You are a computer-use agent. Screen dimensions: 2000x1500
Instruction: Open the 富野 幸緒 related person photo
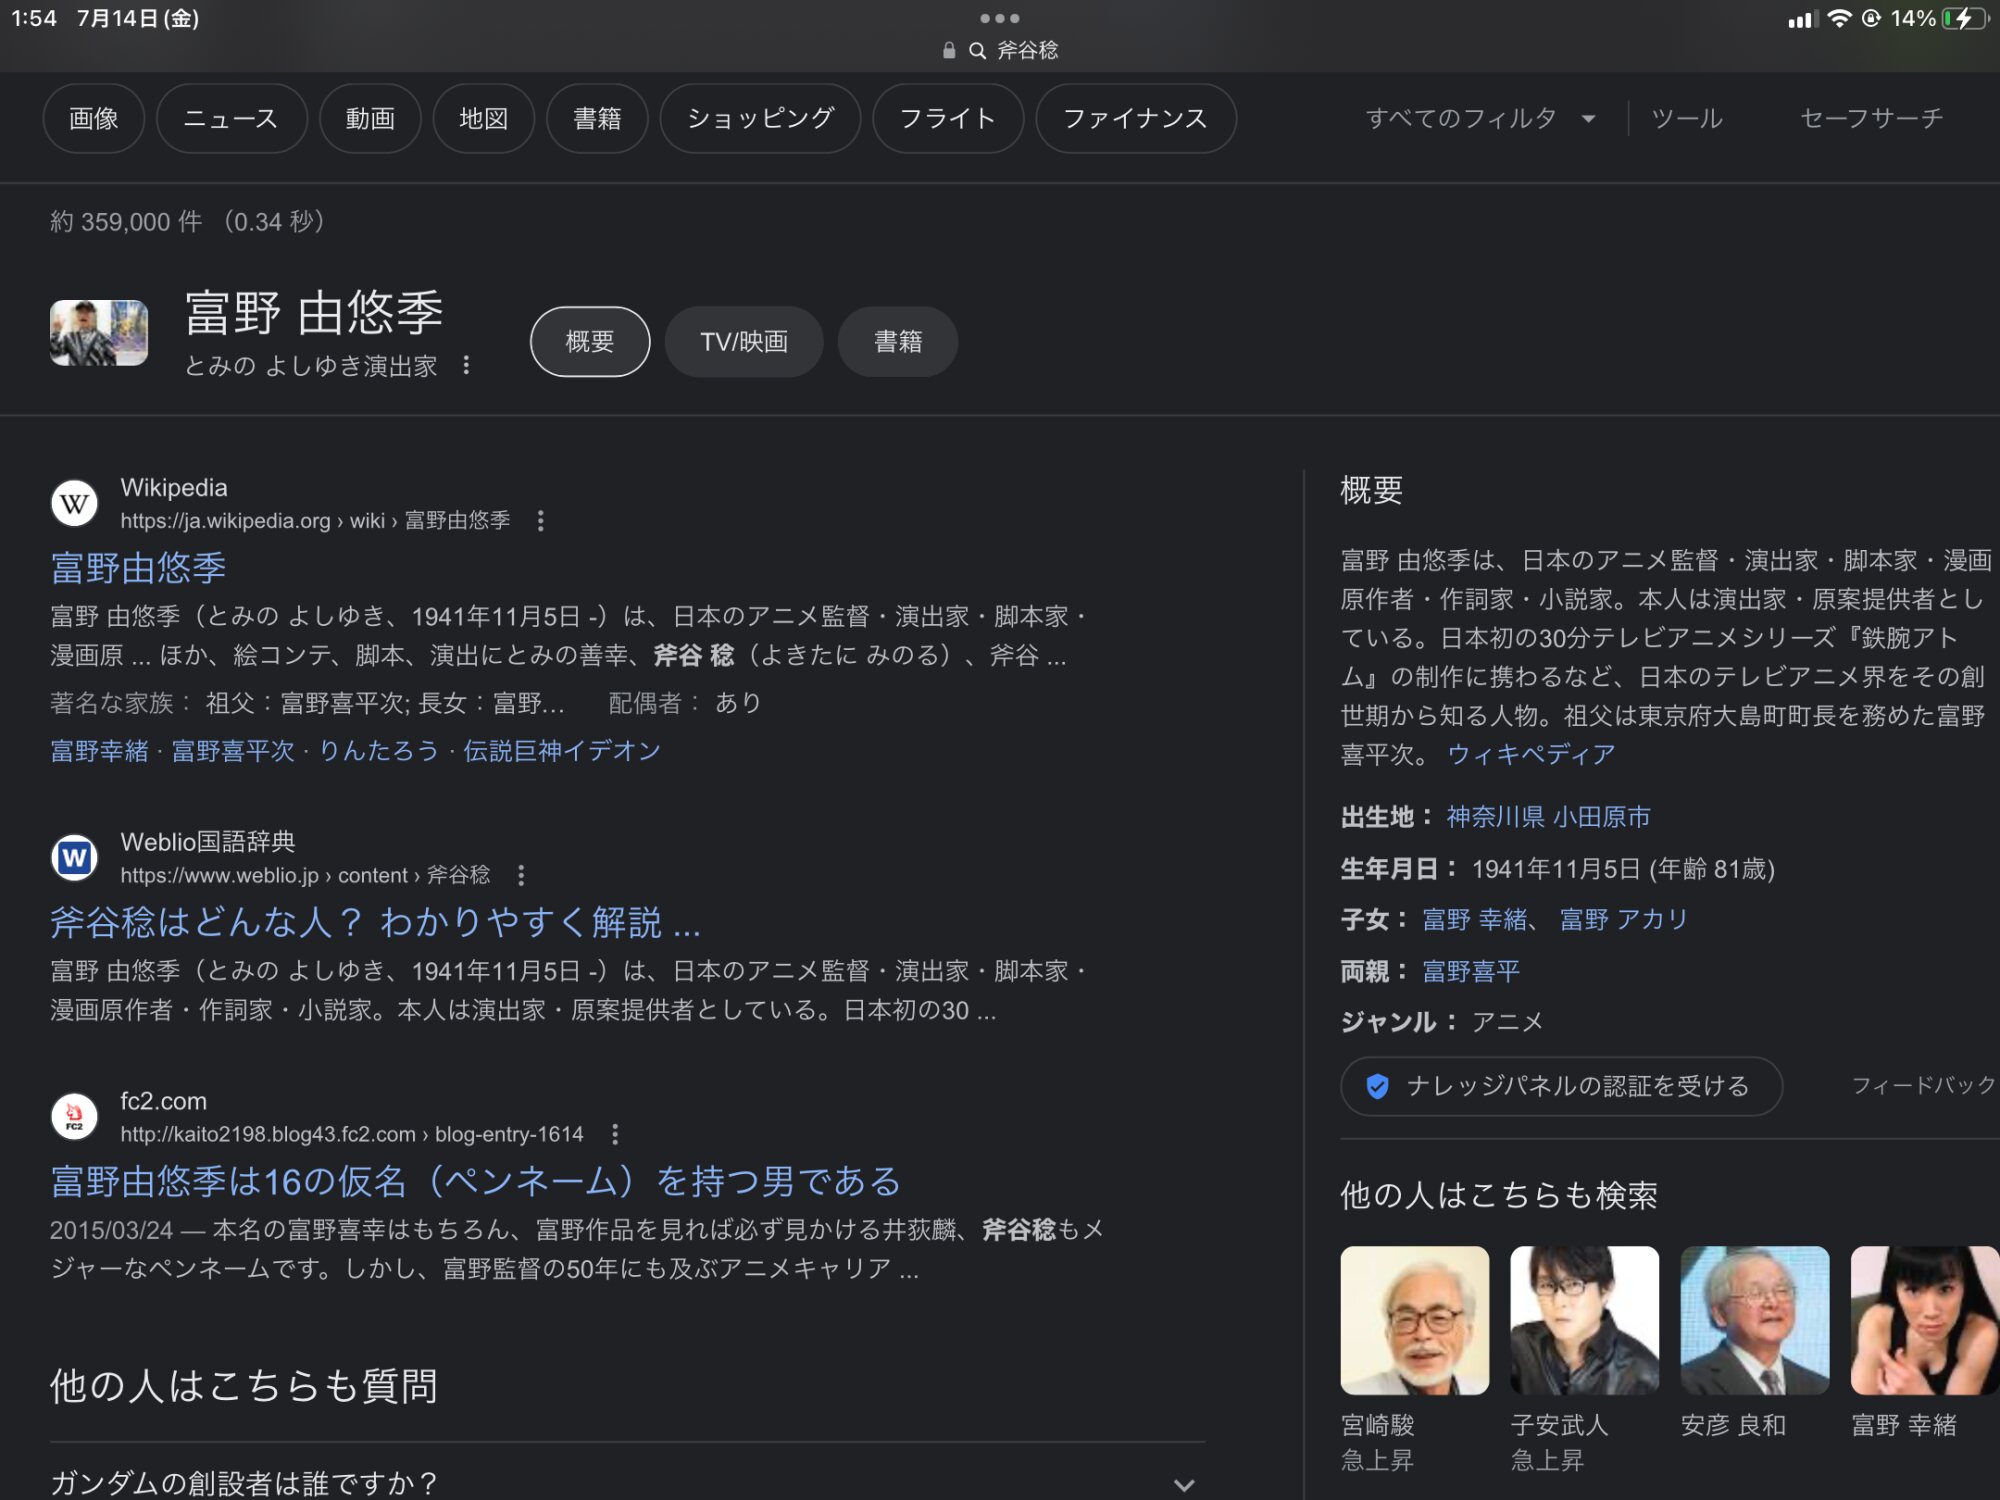(1925, 1321)
